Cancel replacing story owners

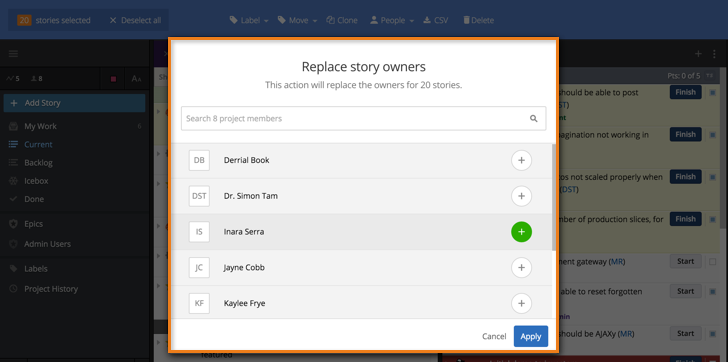click(x=494, y=336)
